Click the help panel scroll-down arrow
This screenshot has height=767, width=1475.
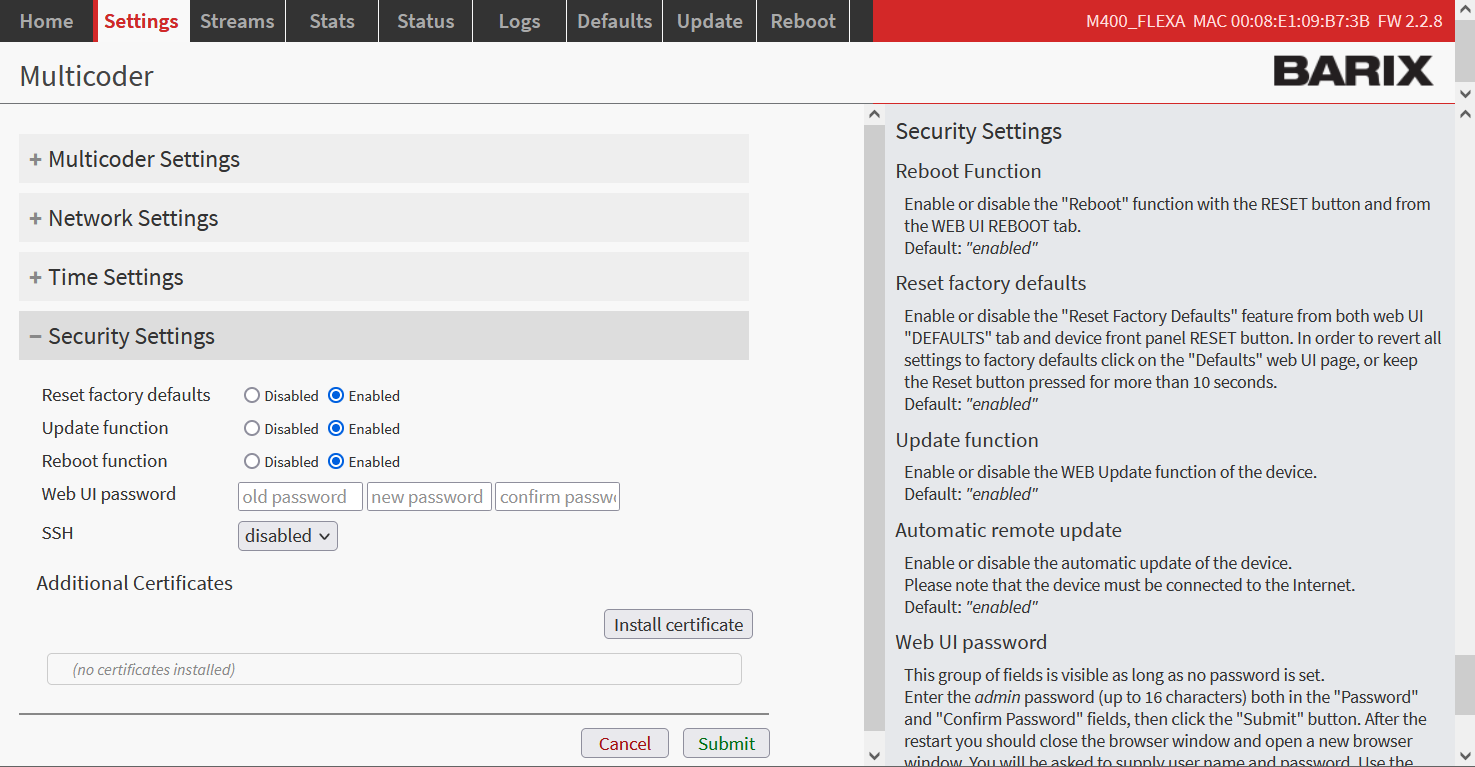(1465, 755)
